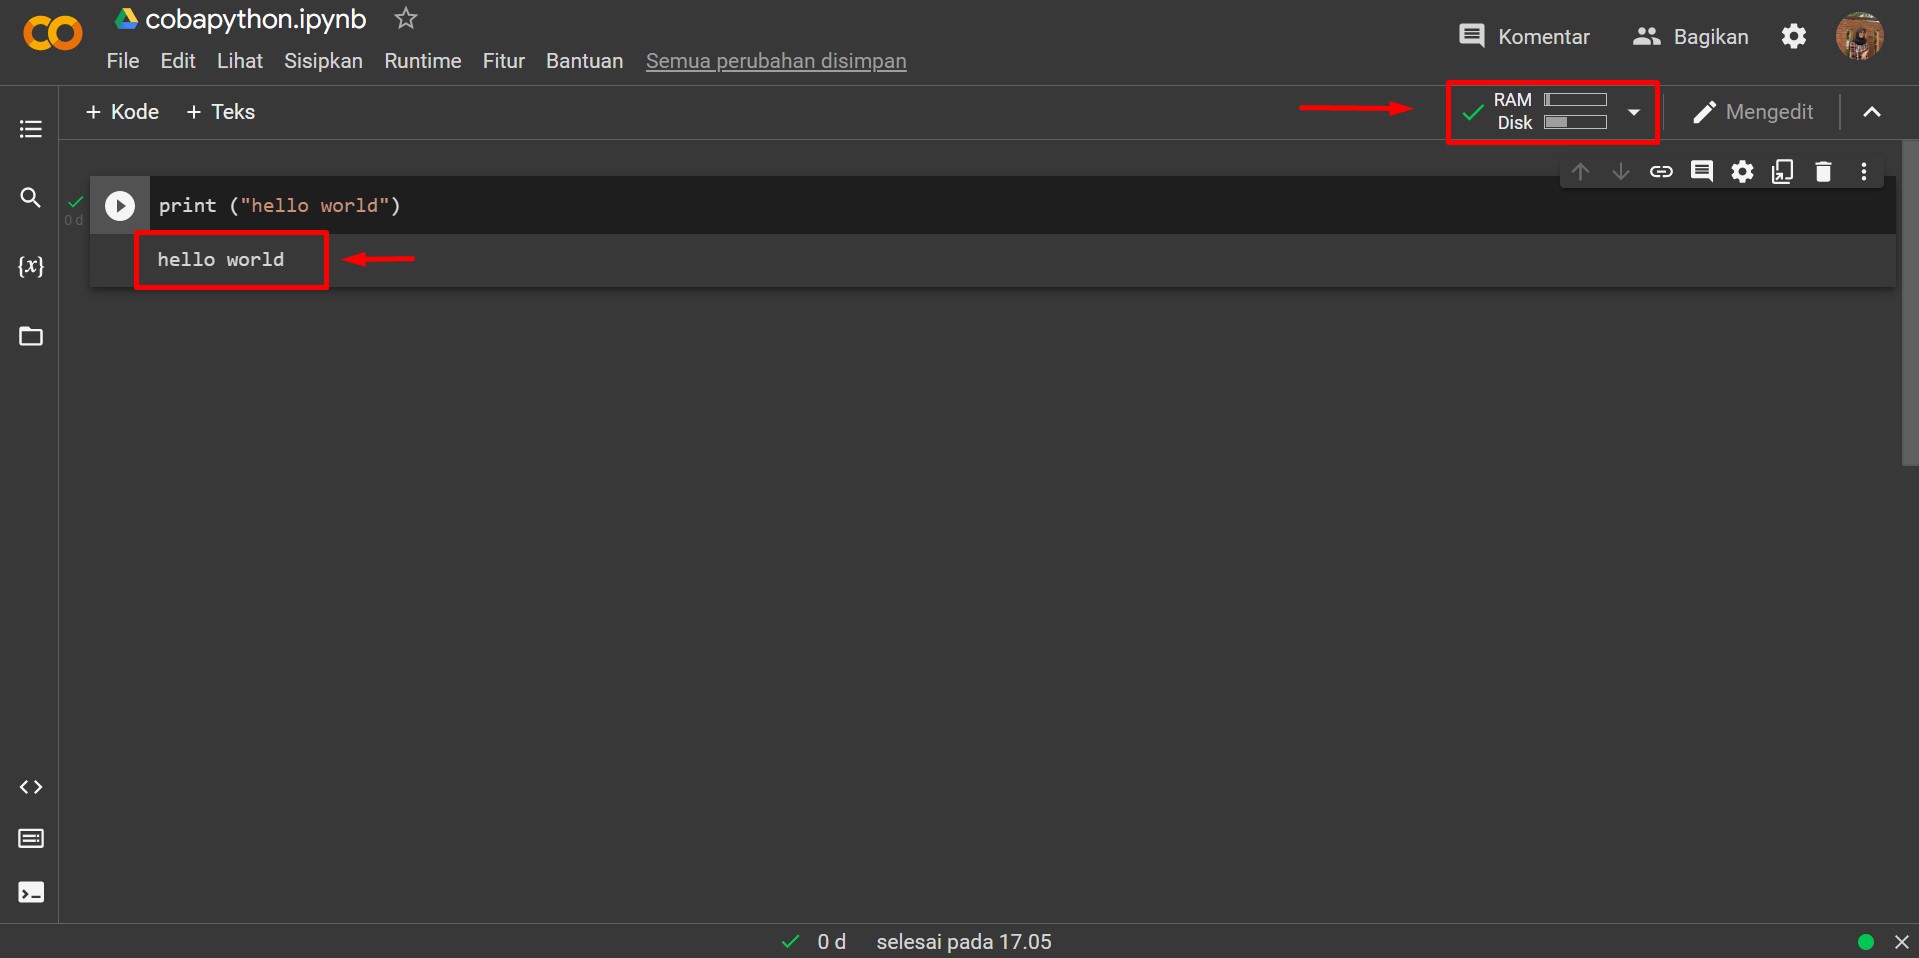This screenshot has height=958, width=1919.
Task: Open the search and replace sidebar icon
Action: coord(30,198)
